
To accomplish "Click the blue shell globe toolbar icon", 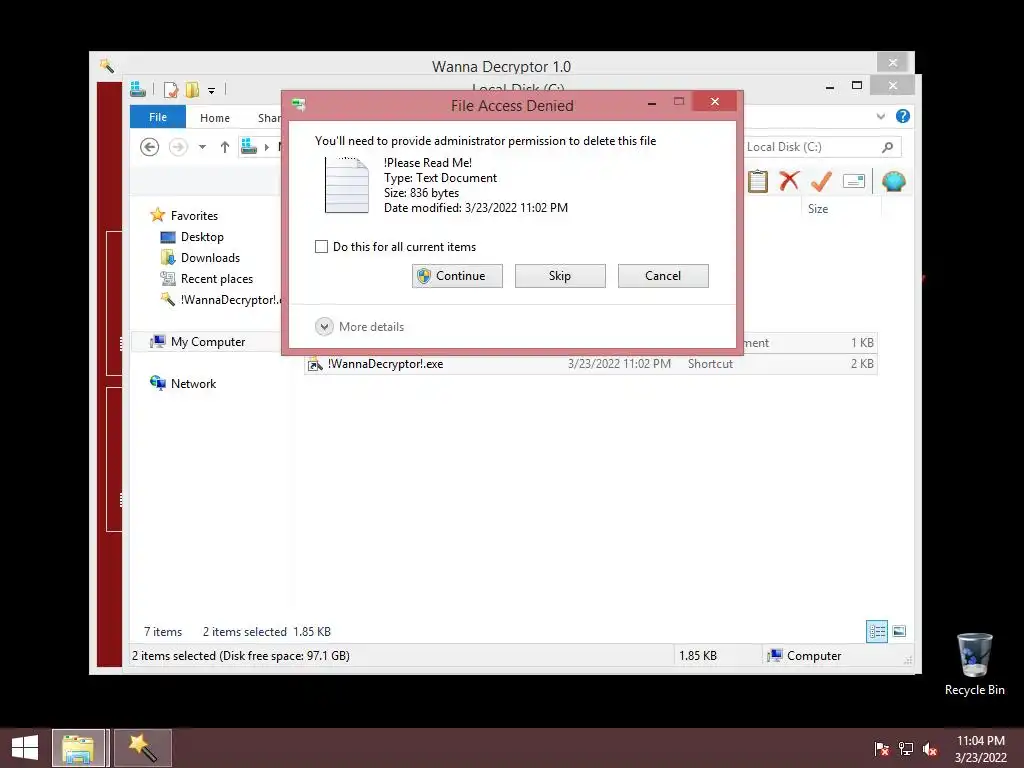I will [893, 181].
